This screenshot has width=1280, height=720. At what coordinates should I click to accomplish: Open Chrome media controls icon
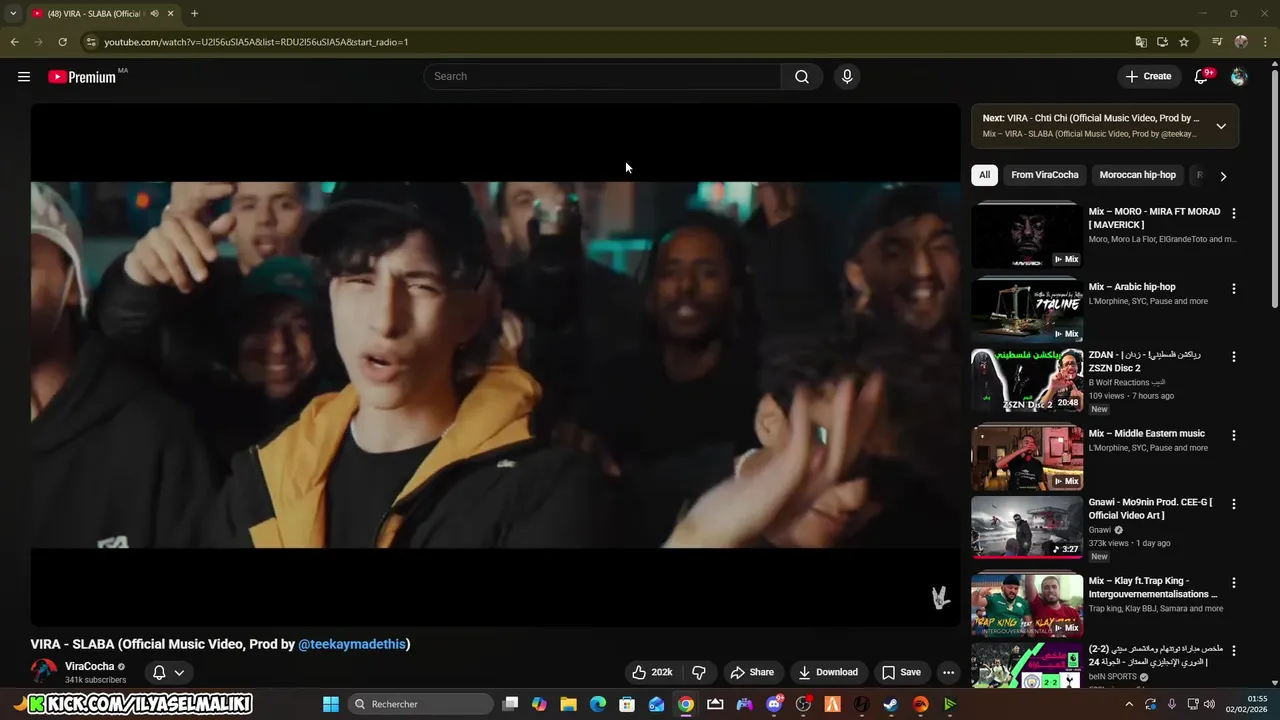(1217, 42)
